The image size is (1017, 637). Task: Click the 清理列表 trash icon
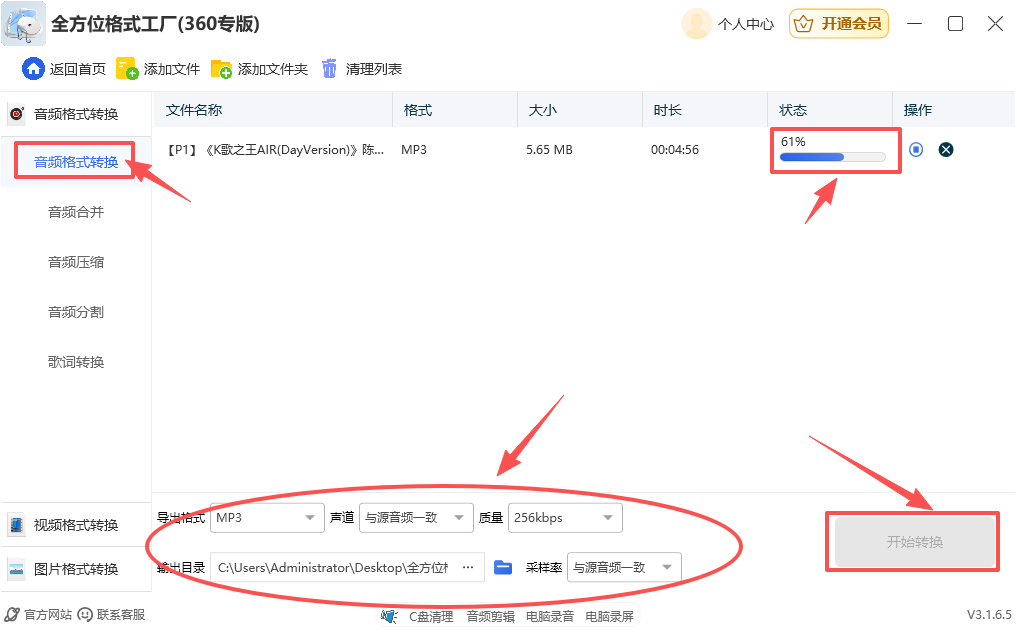click(x=330, y=69)
